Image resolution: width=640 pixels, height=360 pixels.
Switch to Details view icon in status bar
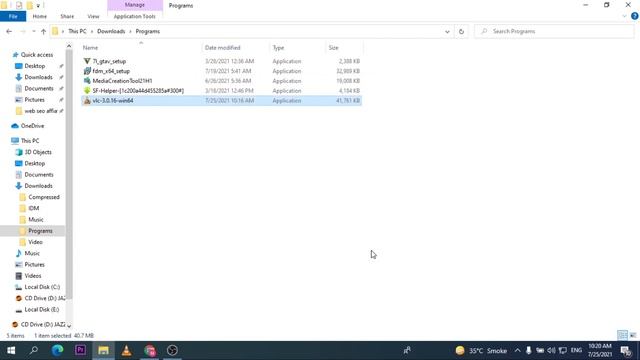tap(622, 335)
